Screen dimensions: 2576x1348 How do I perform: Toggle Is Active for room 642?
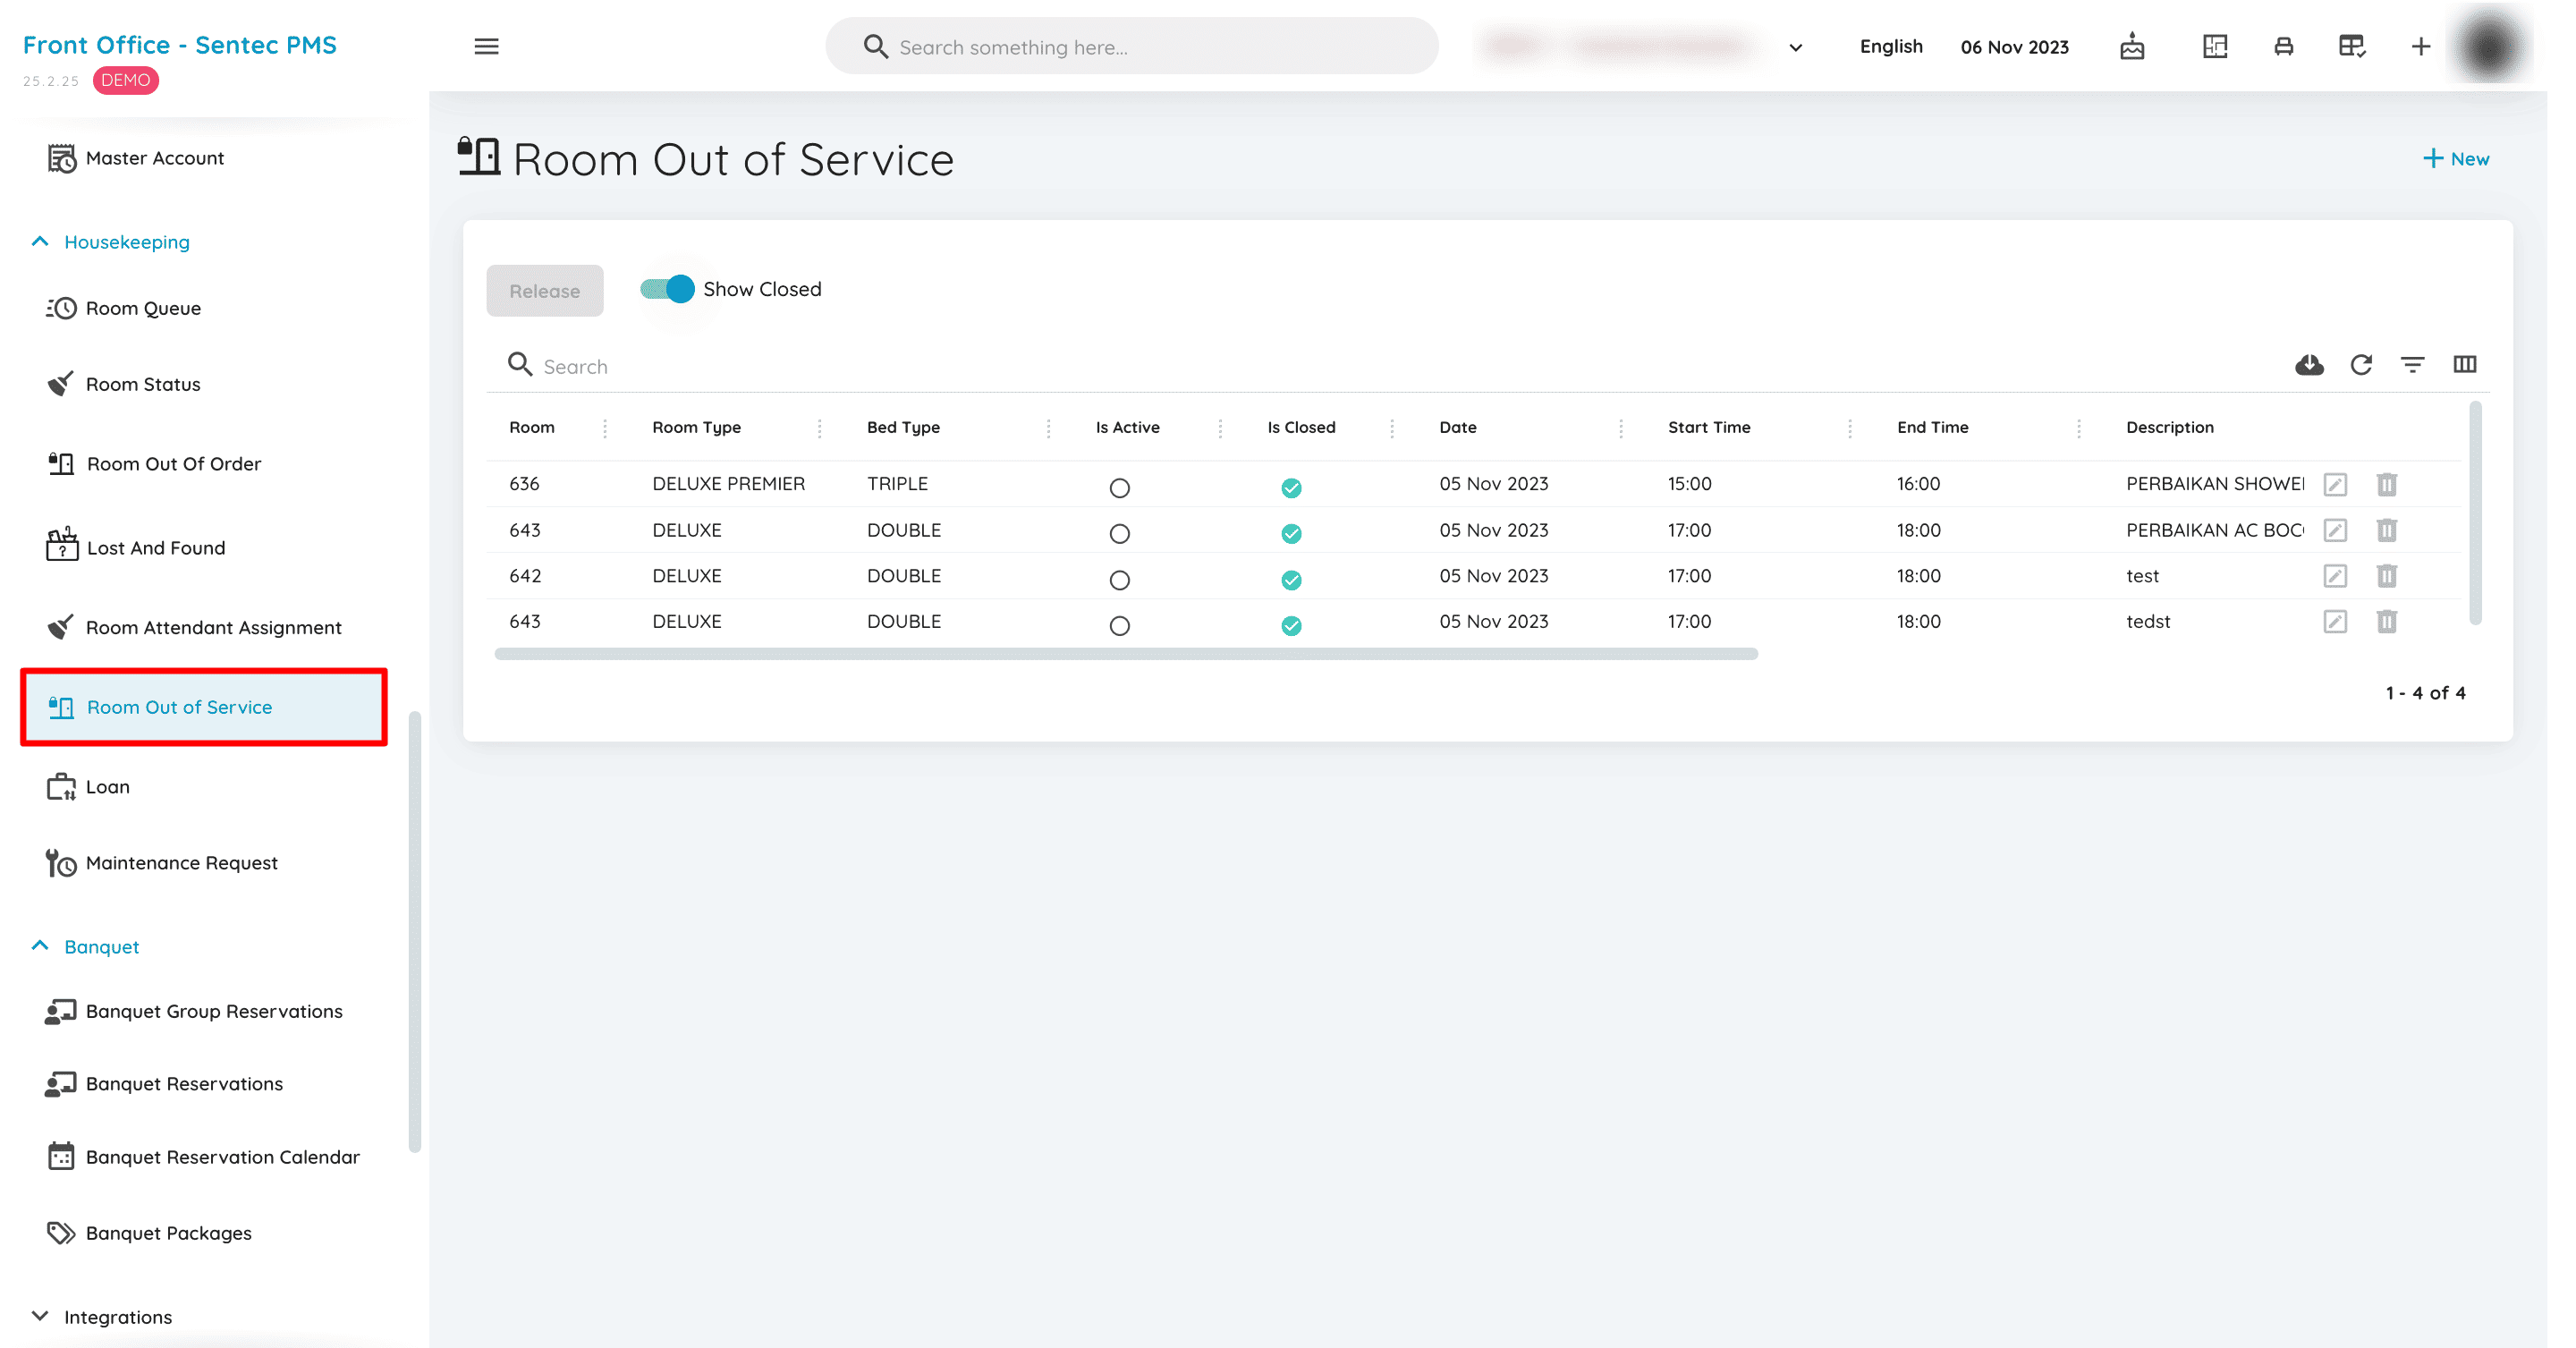tap(1119, 580)
